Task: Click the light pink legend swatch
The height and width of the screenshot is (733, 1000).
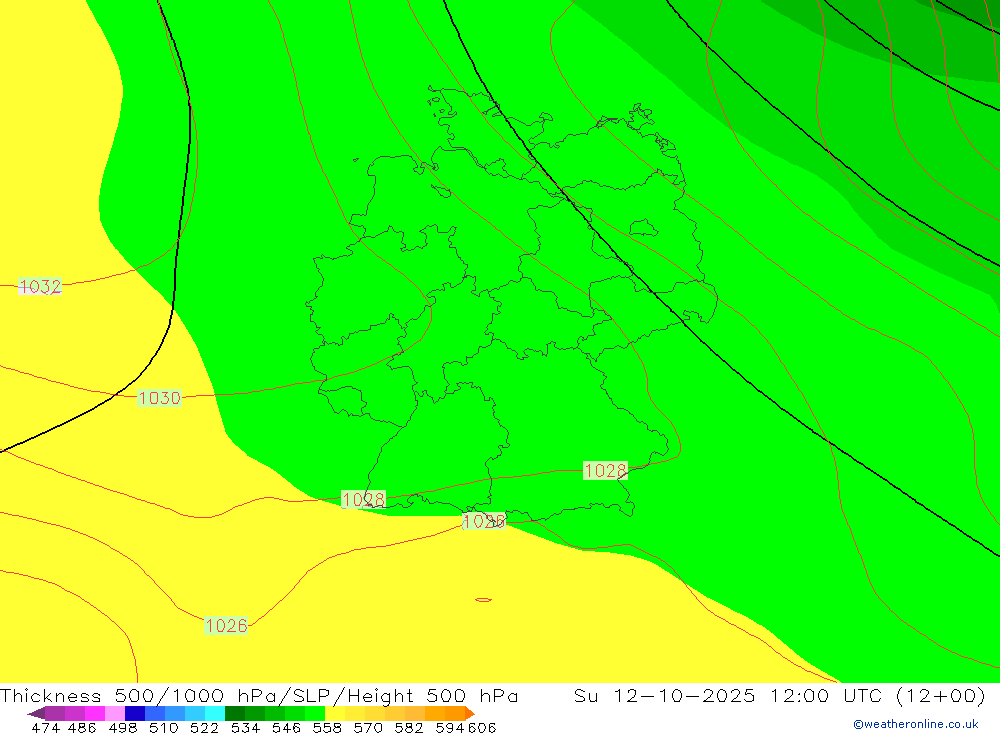Action: (x=115, y=713)
